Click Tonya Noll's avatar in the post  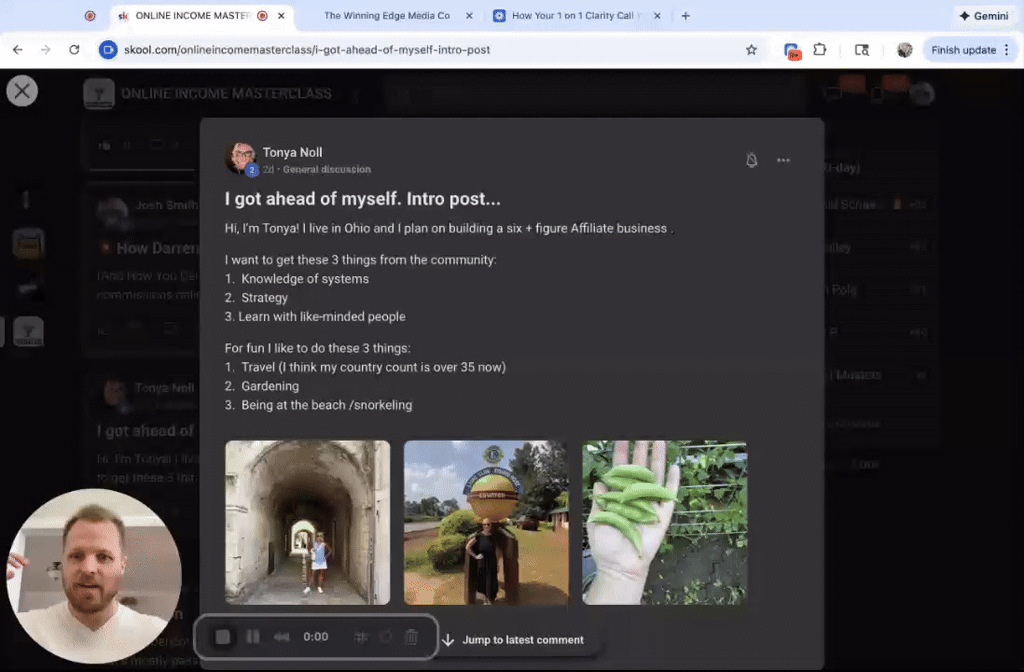click(240, 159)
